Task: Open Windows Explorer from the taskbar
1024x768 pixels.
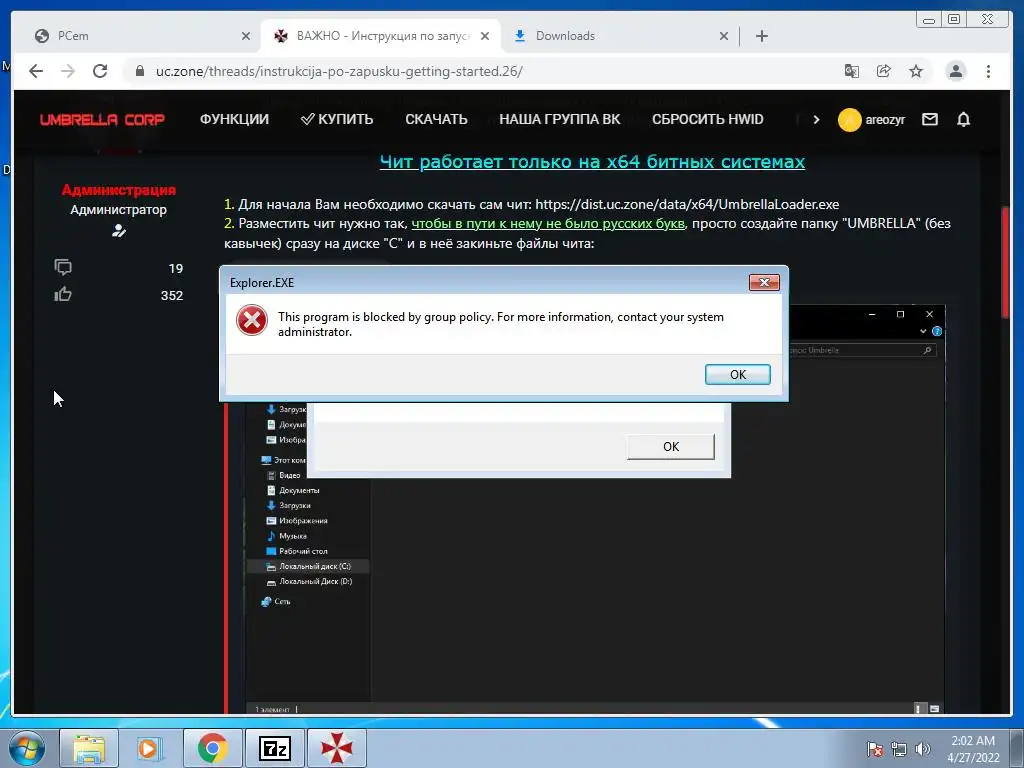Action: tap(89, 748)
